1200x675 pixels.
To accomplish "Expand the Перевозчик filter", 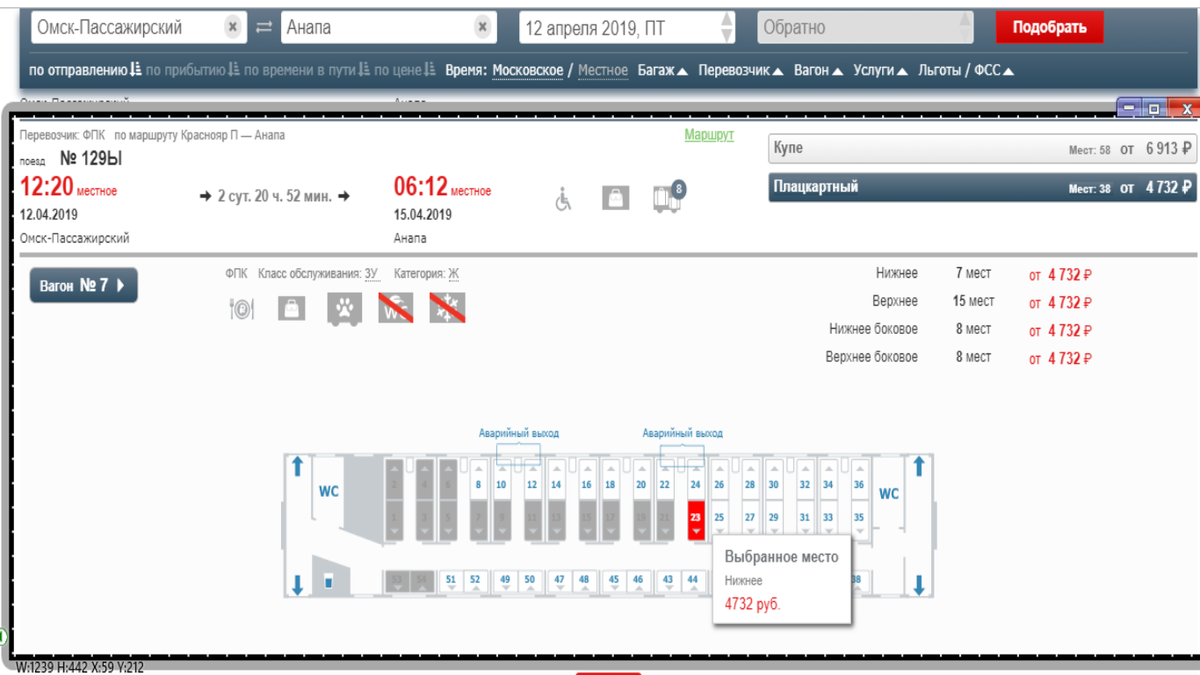I will click(x=741, y=70).
